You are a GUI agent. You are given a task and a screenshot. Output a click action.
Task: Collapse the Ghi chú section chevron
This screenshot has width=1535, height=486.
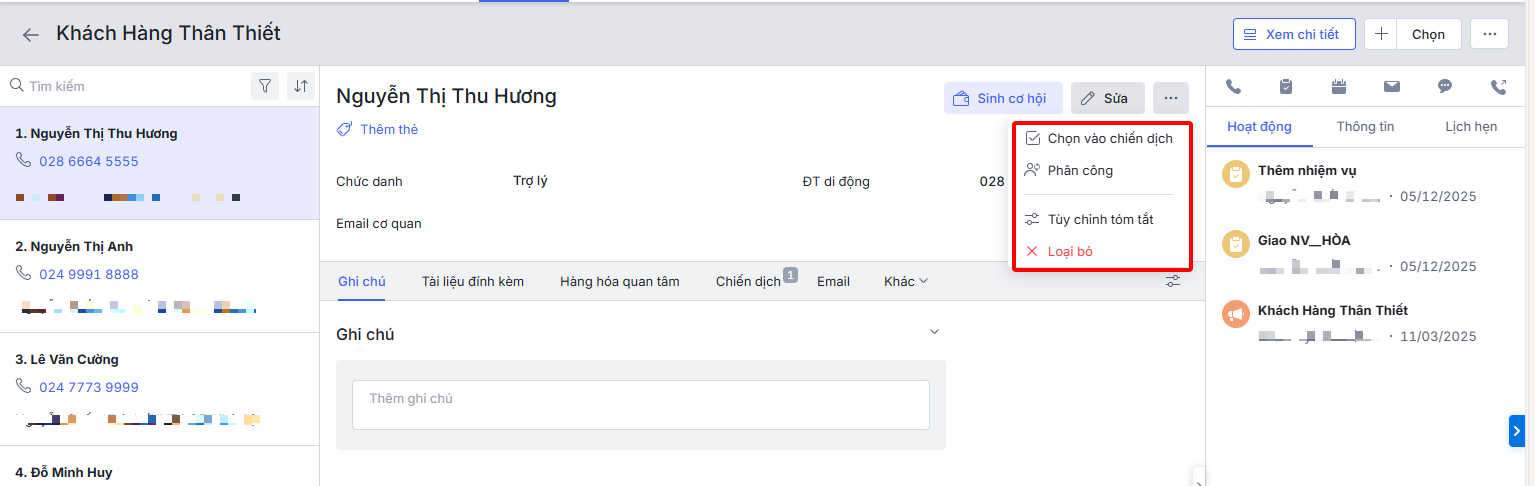(934, 332)
